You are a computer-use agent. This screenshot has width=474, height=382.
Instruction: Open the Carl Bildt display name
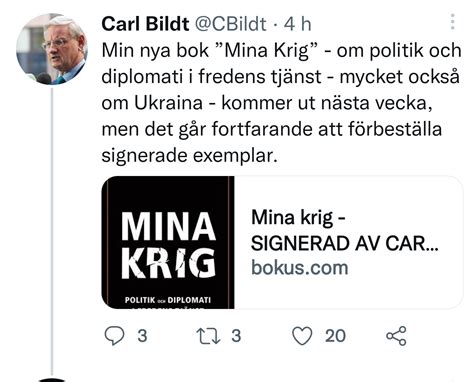coord(145,24)
